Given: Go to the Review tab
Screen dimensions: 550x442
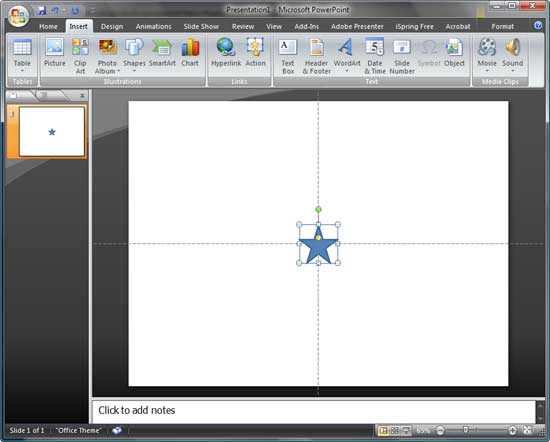Looking at the screenshot, I should [x=243, y=27].
